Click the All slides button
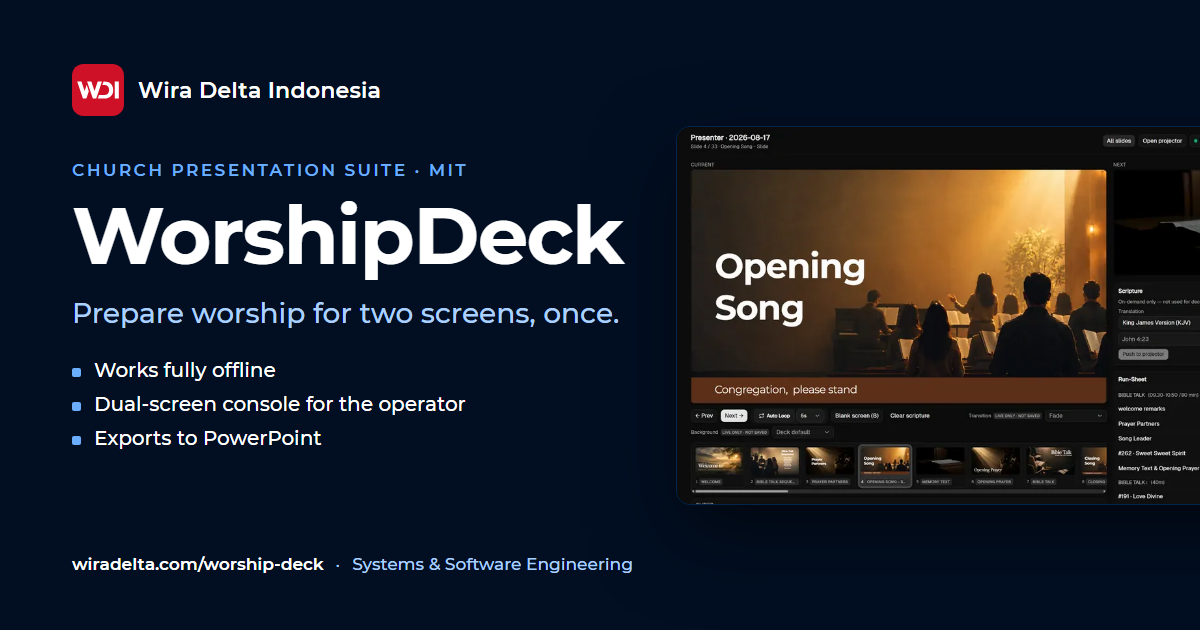This screenshot has height=630, width=1200. [x=1118, y=141]
